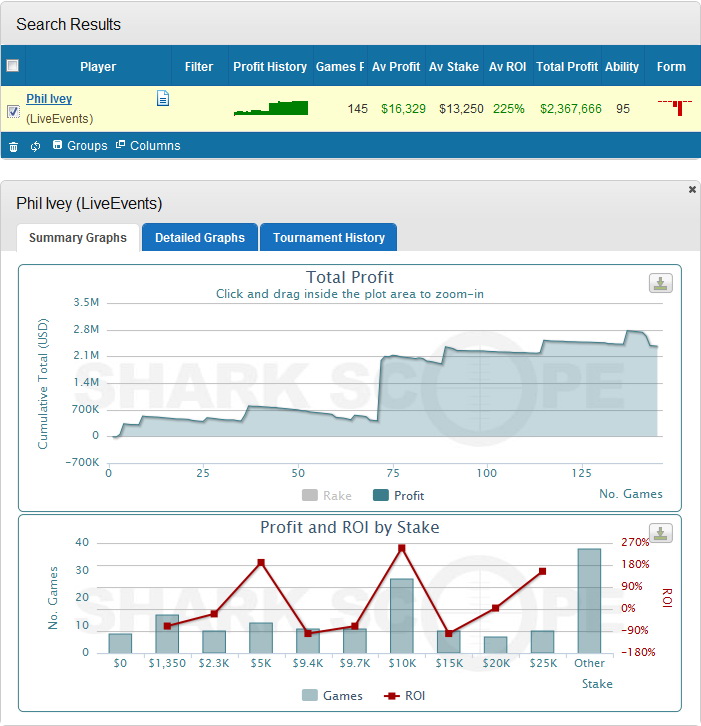Screen dimensions: 701x726
Task: Sort by the Ability column header
Action: (622, 67)
